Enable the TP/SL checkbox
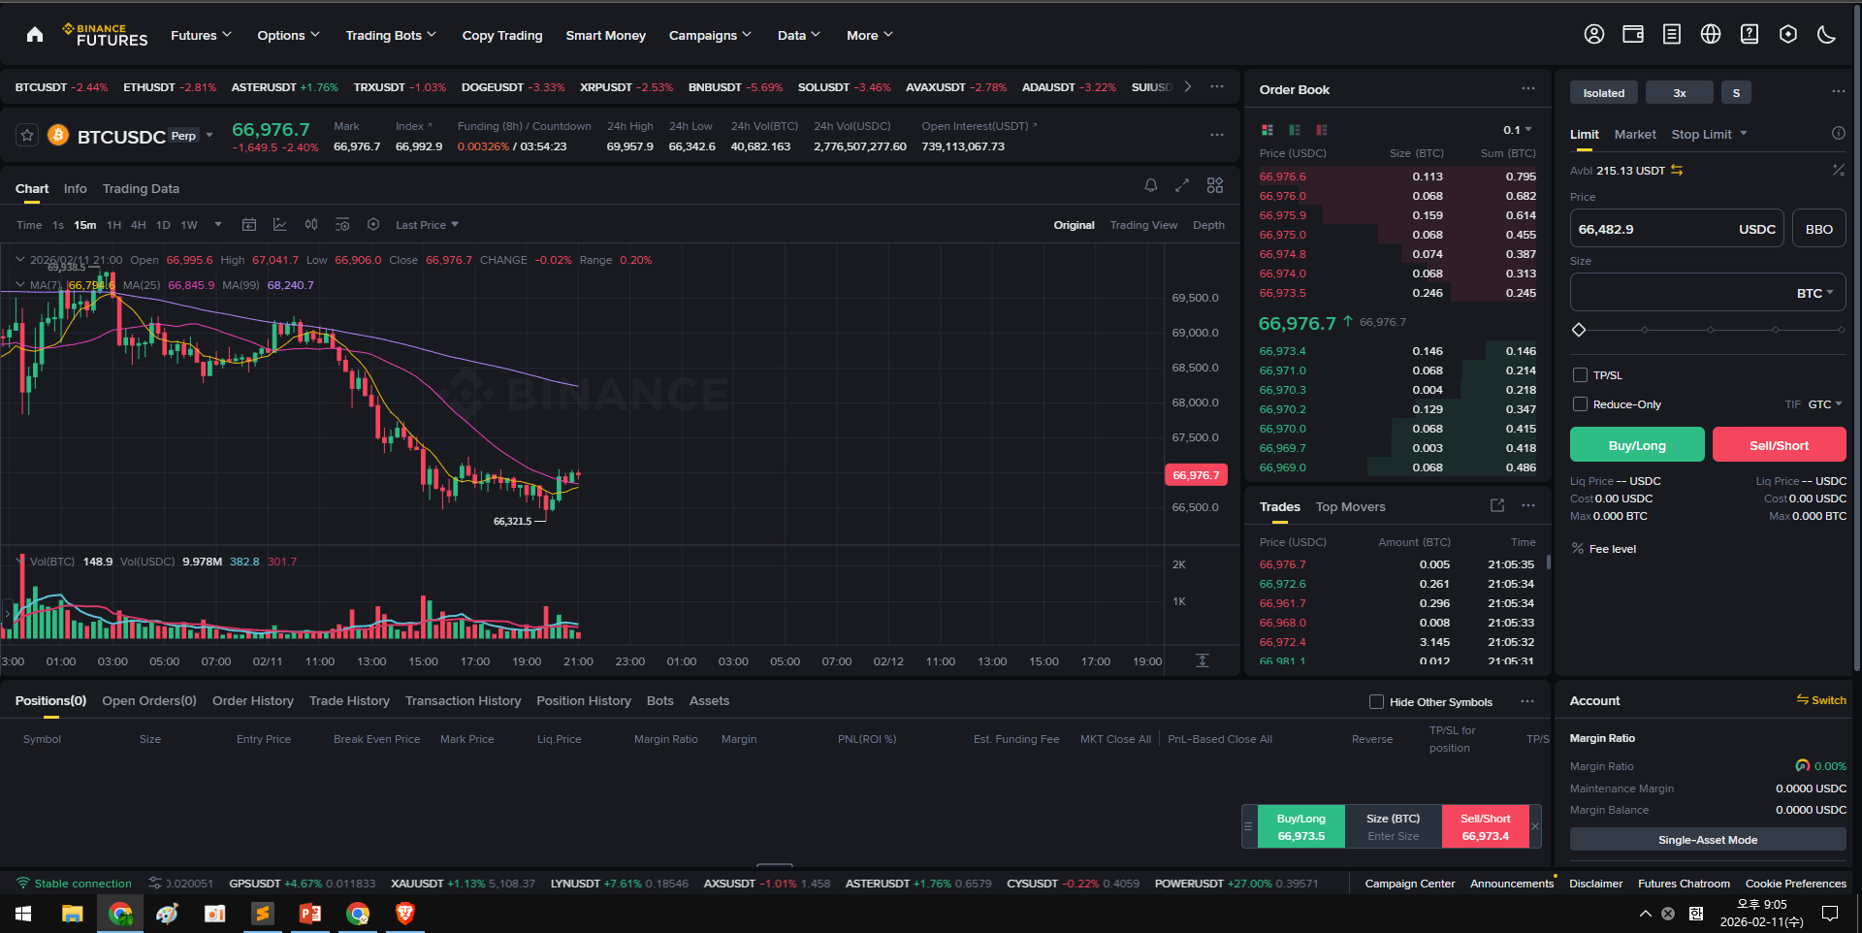 (x=1580, y=375)
